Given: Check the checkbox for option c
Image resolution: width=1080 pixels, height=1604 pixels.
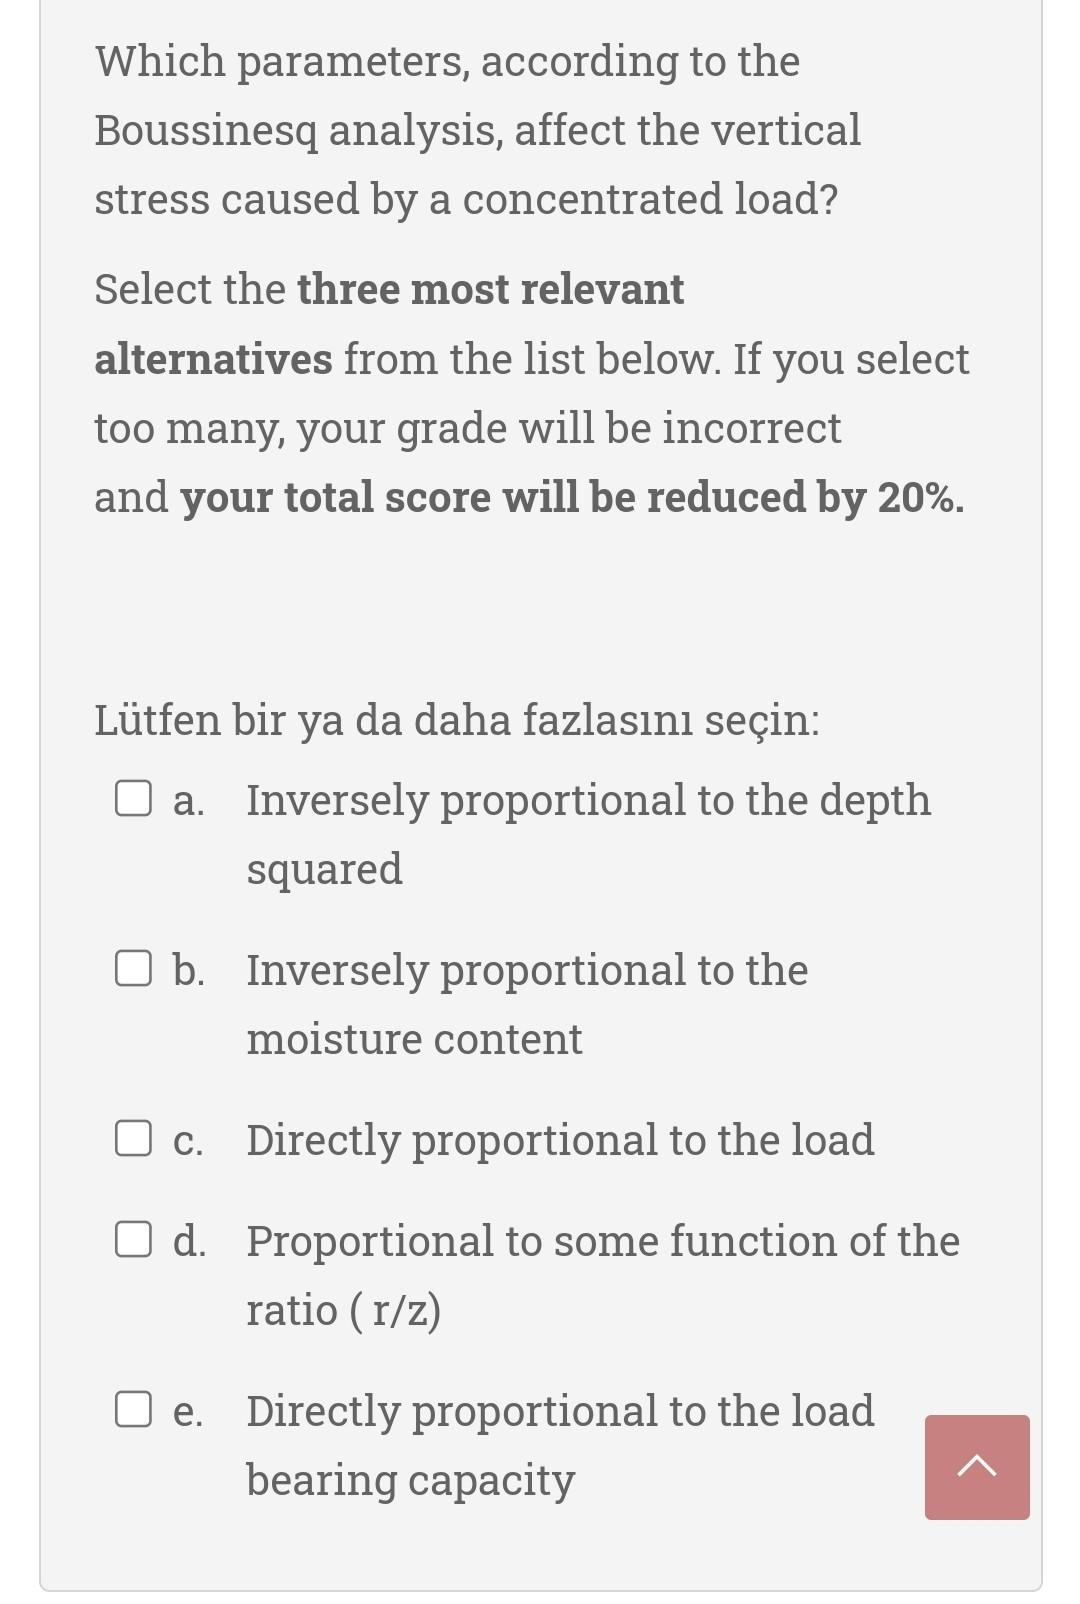Looking at the screenshot, I should point(133,1138).
